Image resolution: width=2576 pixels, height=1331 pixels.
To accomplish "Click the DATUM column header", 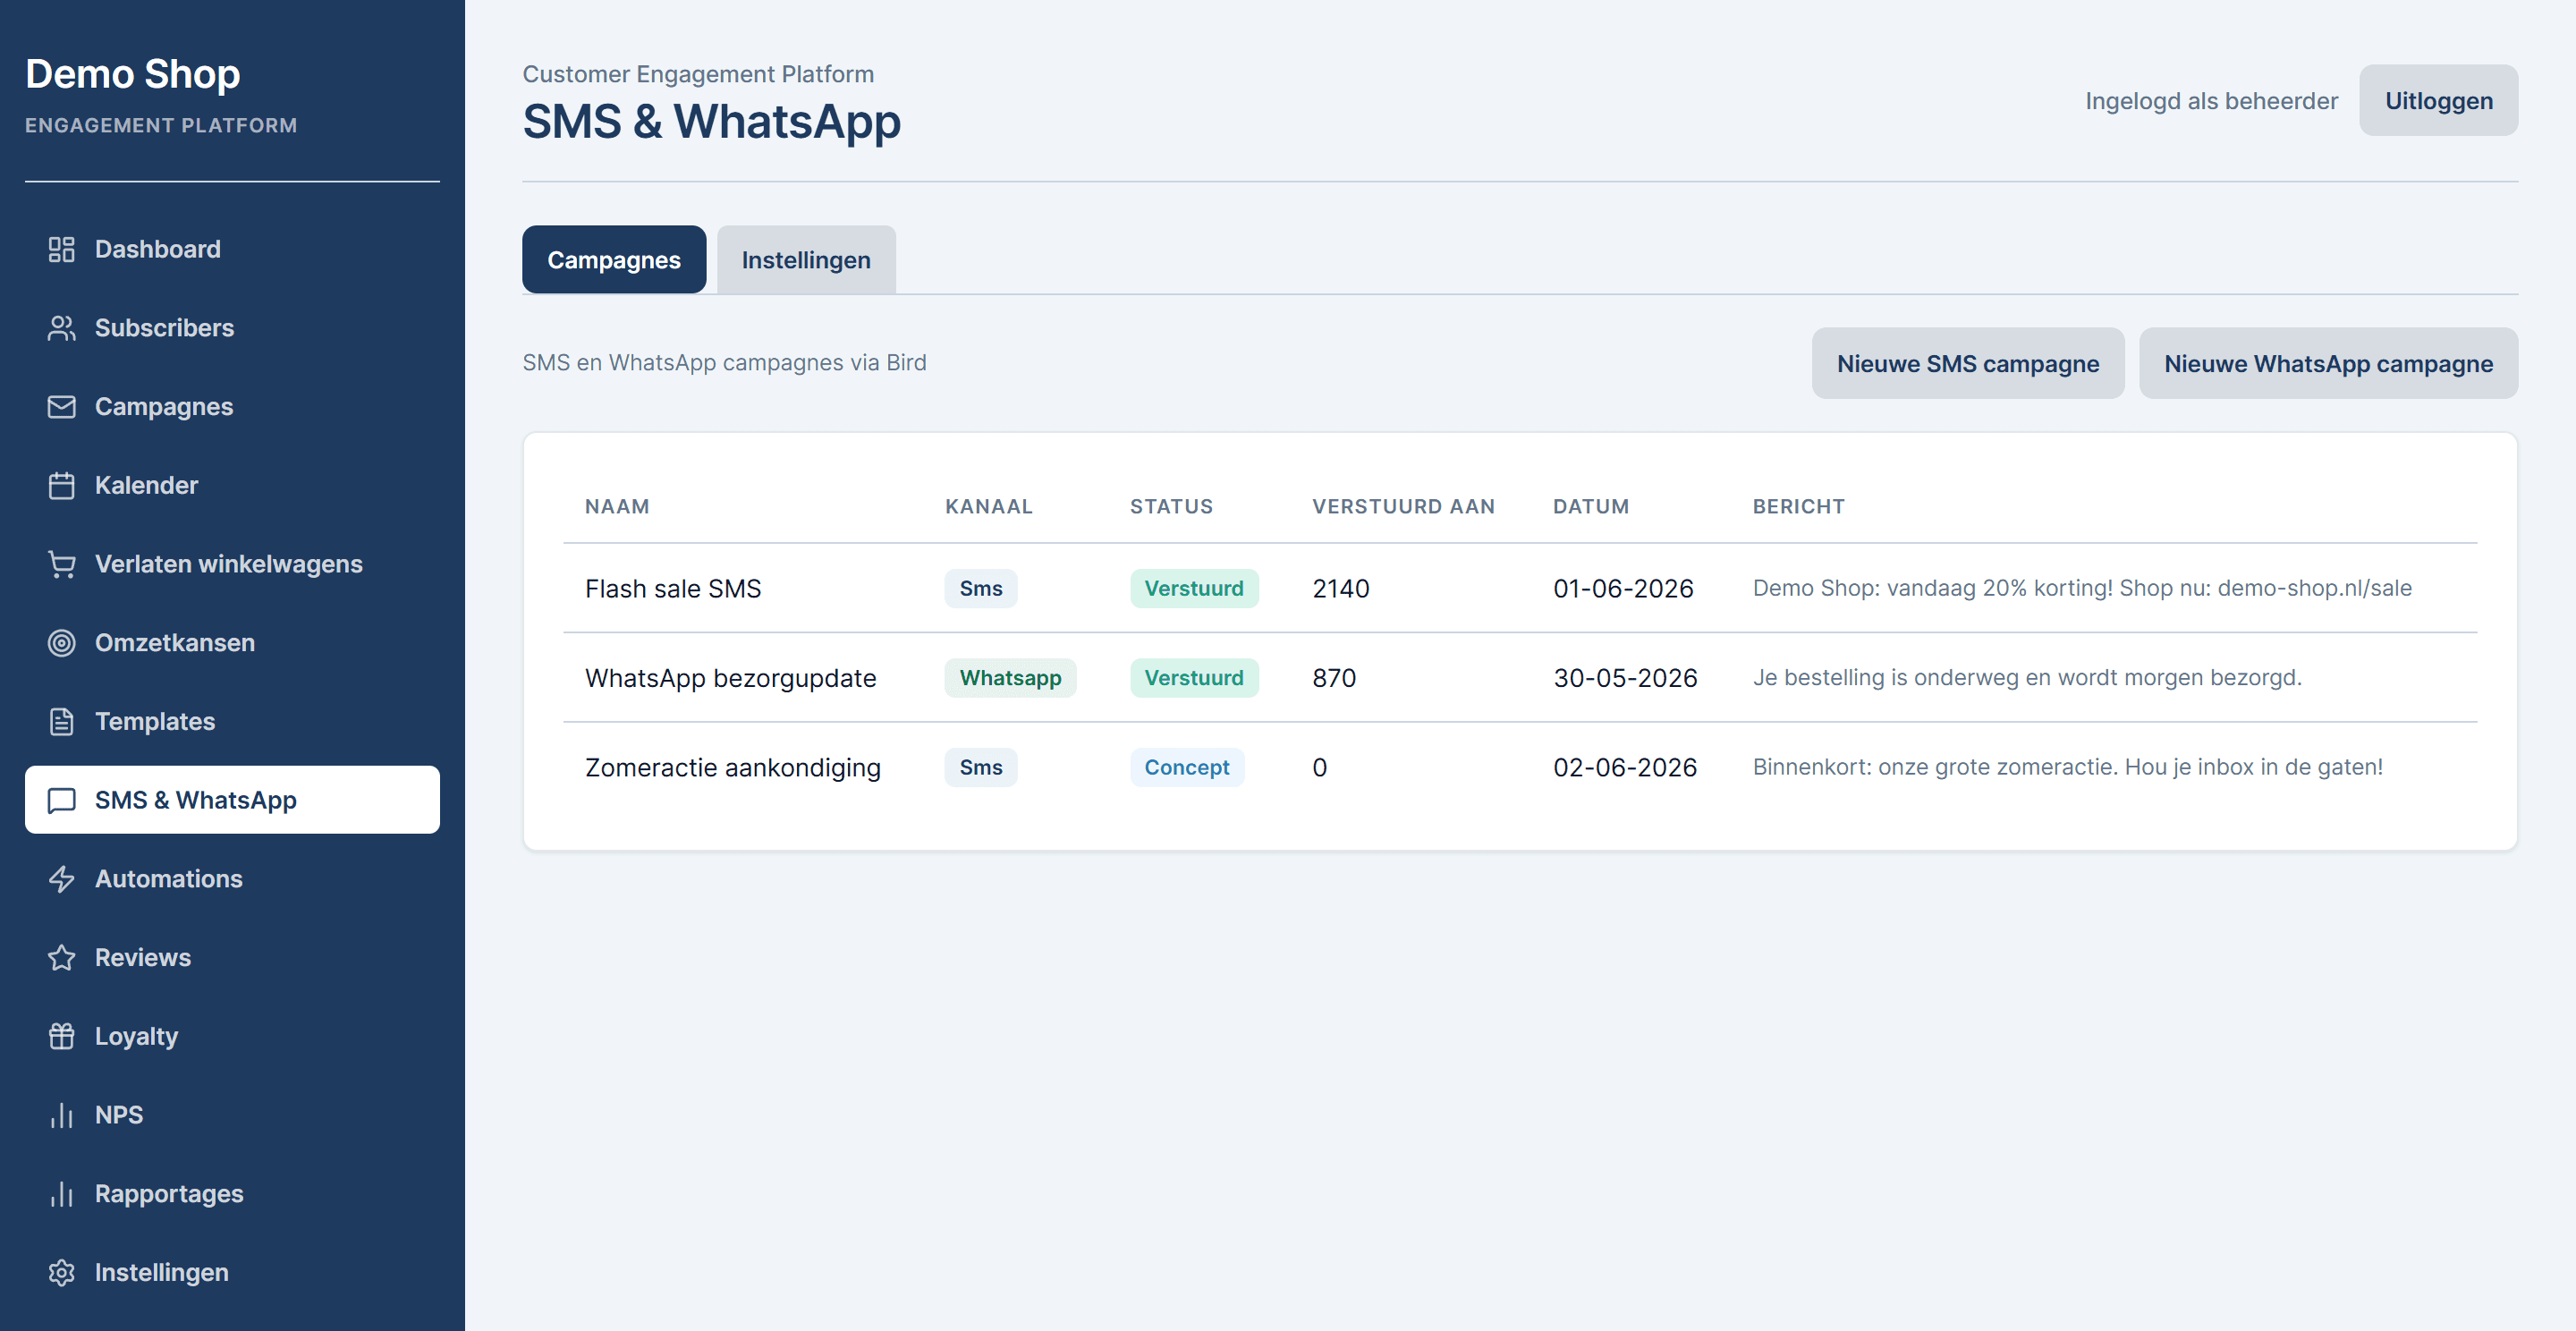I will 1590,507.
